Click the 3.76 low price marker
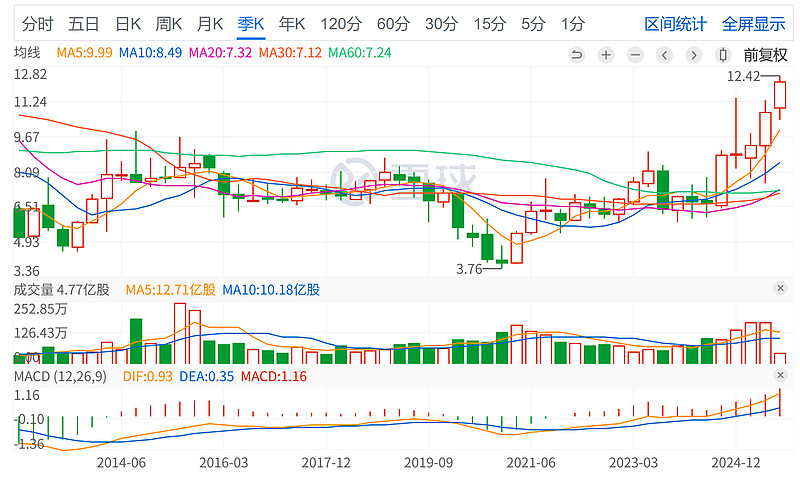Viewport: 800px width, 478px height. 469,269
